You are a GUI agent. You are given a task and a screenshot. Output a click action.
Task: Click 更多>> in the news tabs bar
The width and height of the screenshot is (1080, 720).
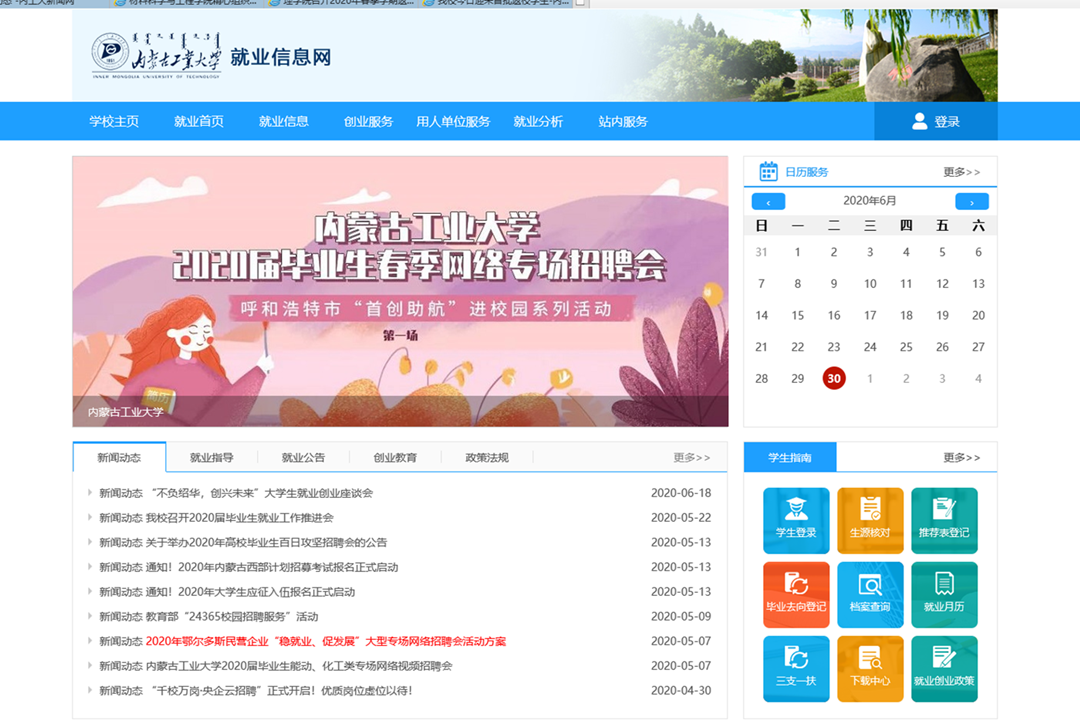click(x=692, y=457)
